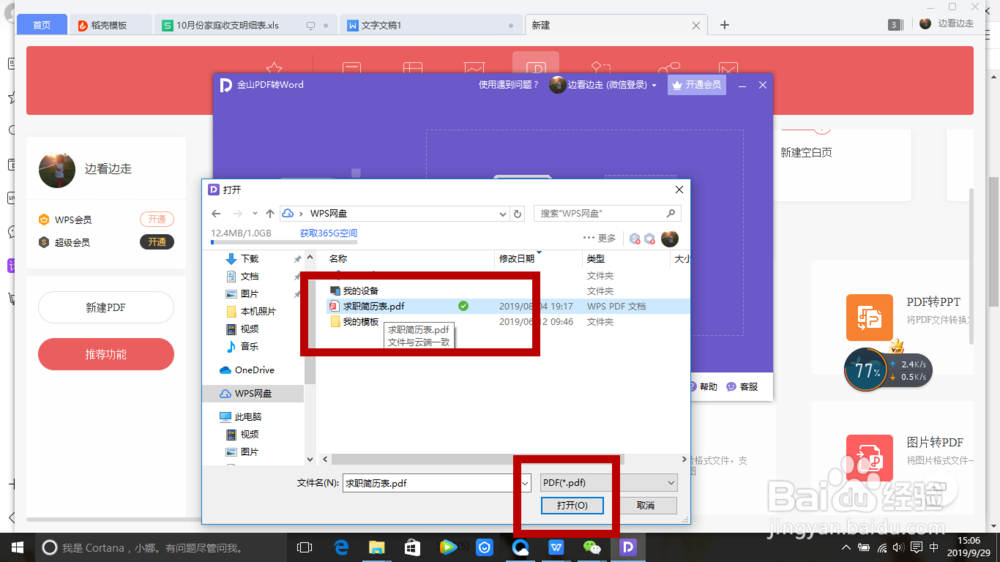Open Windows Start menu

(x=17, y=547)
